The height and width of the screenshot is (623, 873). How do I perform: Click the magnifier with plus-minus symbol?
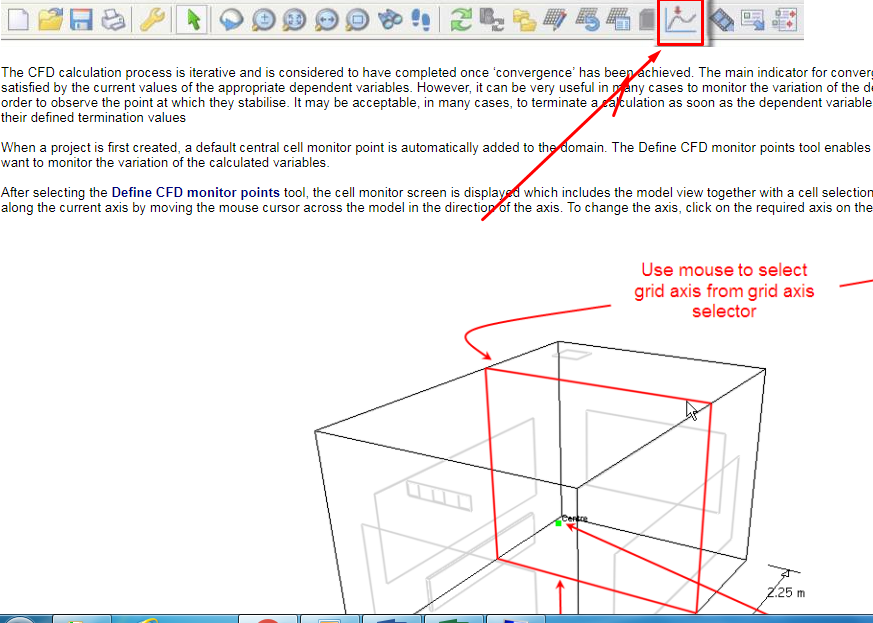(263, 20)
